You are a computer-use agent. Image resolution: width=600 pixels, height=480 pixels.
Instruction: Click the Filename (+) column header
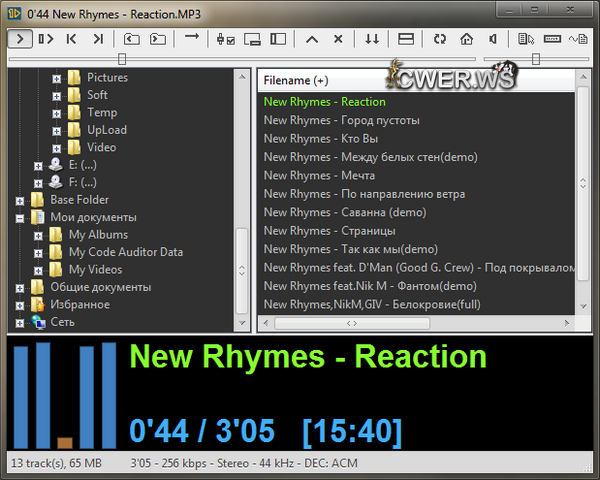296,80
